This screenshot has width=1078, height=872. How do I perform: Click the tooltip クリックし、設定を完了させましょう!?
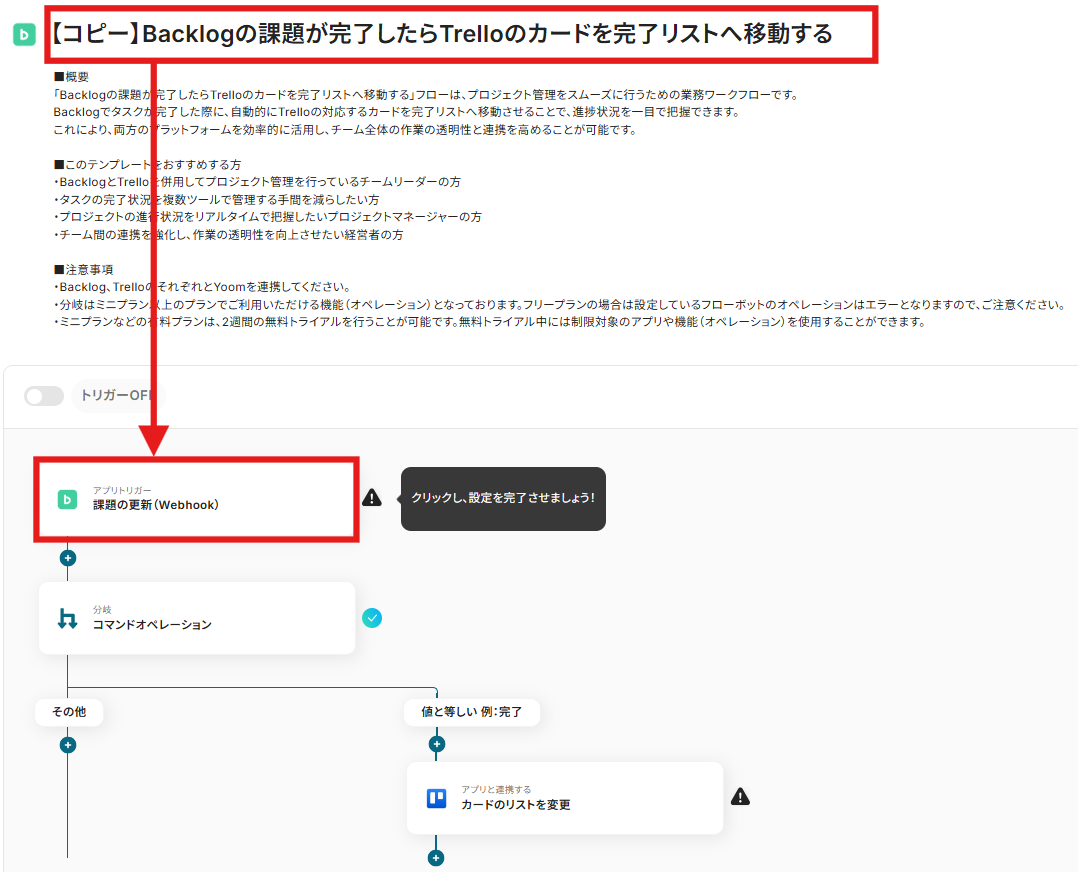click(x=503, y=499)
